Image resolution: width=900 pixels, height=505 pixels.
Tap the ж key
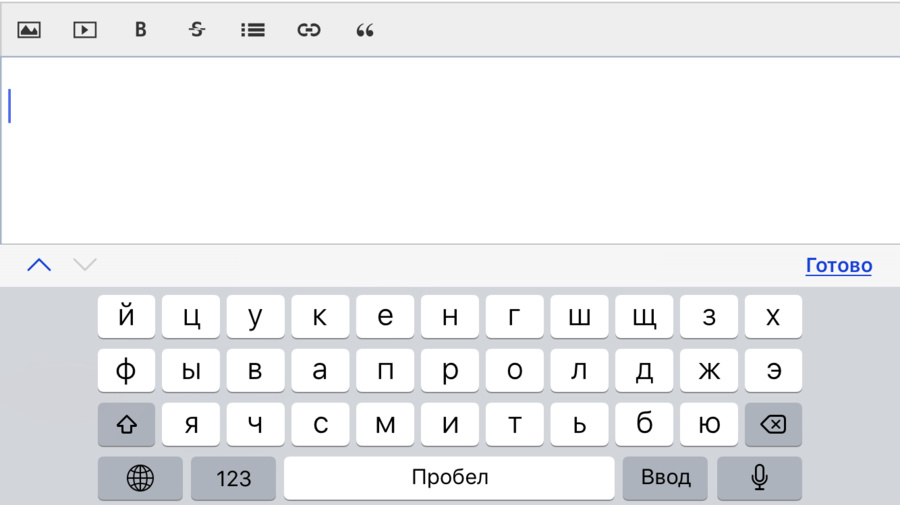point(709,370)
